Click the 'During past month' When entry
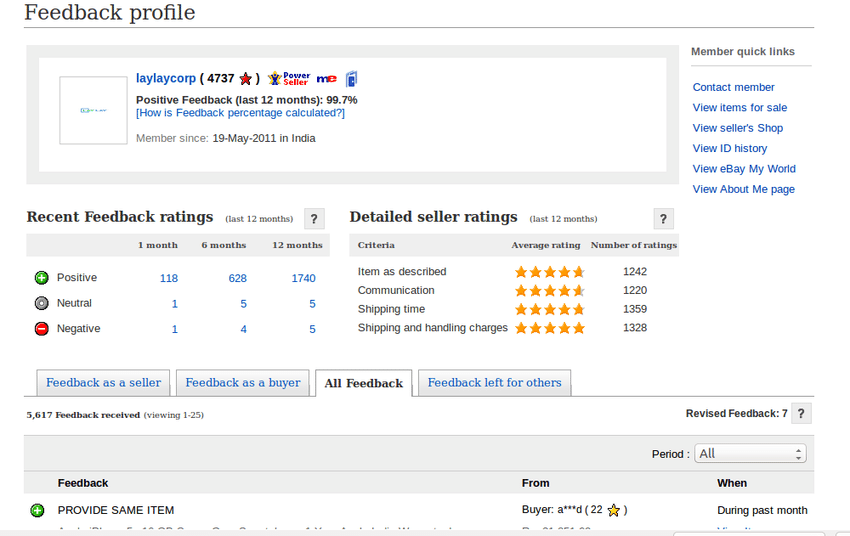This screenshot has width=850, height=536. [x=762, y=511]
